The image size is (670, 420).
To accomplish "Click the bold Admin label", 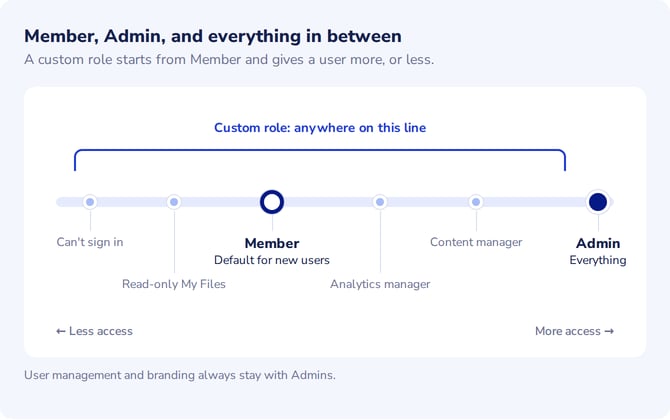I will 598,243.
